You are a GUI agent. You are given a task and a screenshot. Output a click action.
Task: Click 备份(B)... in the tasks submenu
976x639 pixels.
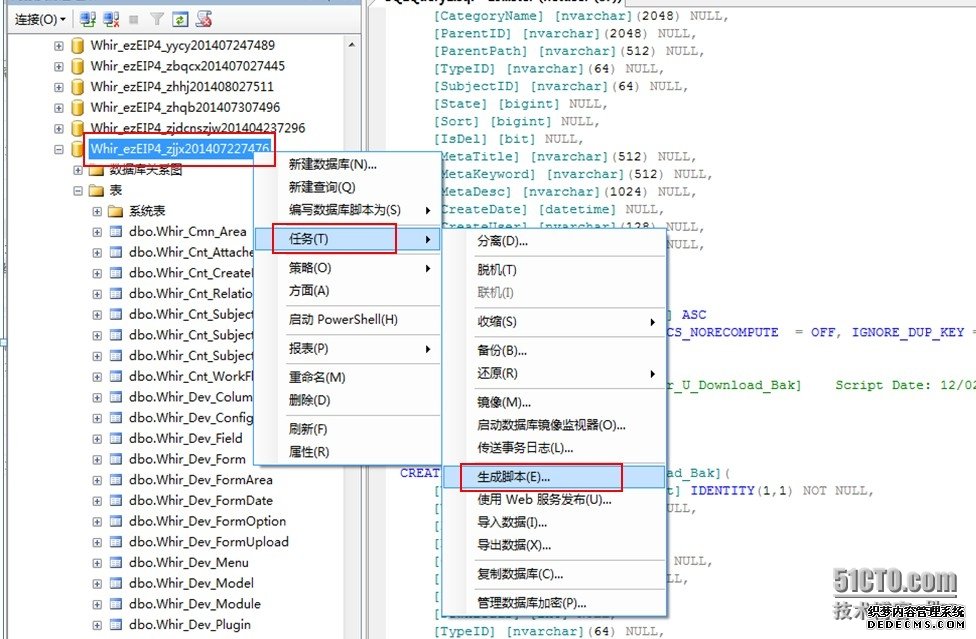tap(502, 351)
